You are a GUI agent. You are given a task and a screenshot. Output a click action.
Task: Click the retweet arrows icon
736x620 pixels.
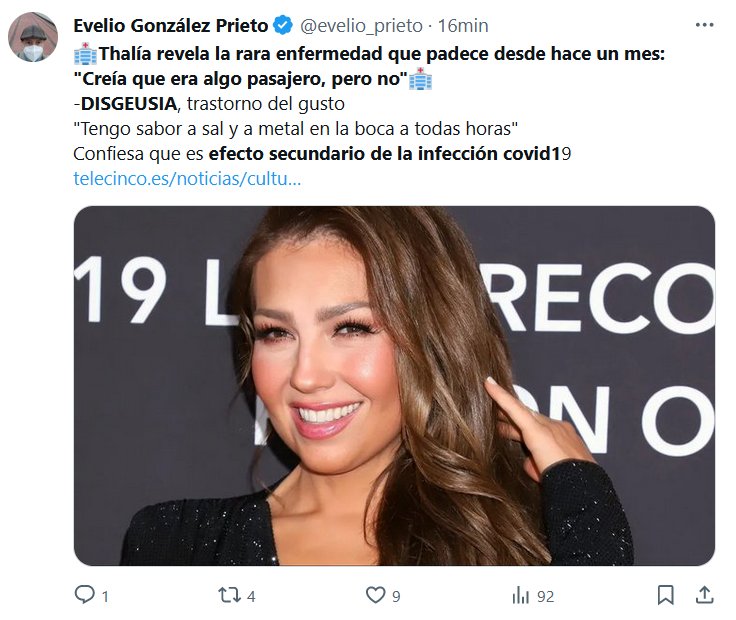coord(230,595)
